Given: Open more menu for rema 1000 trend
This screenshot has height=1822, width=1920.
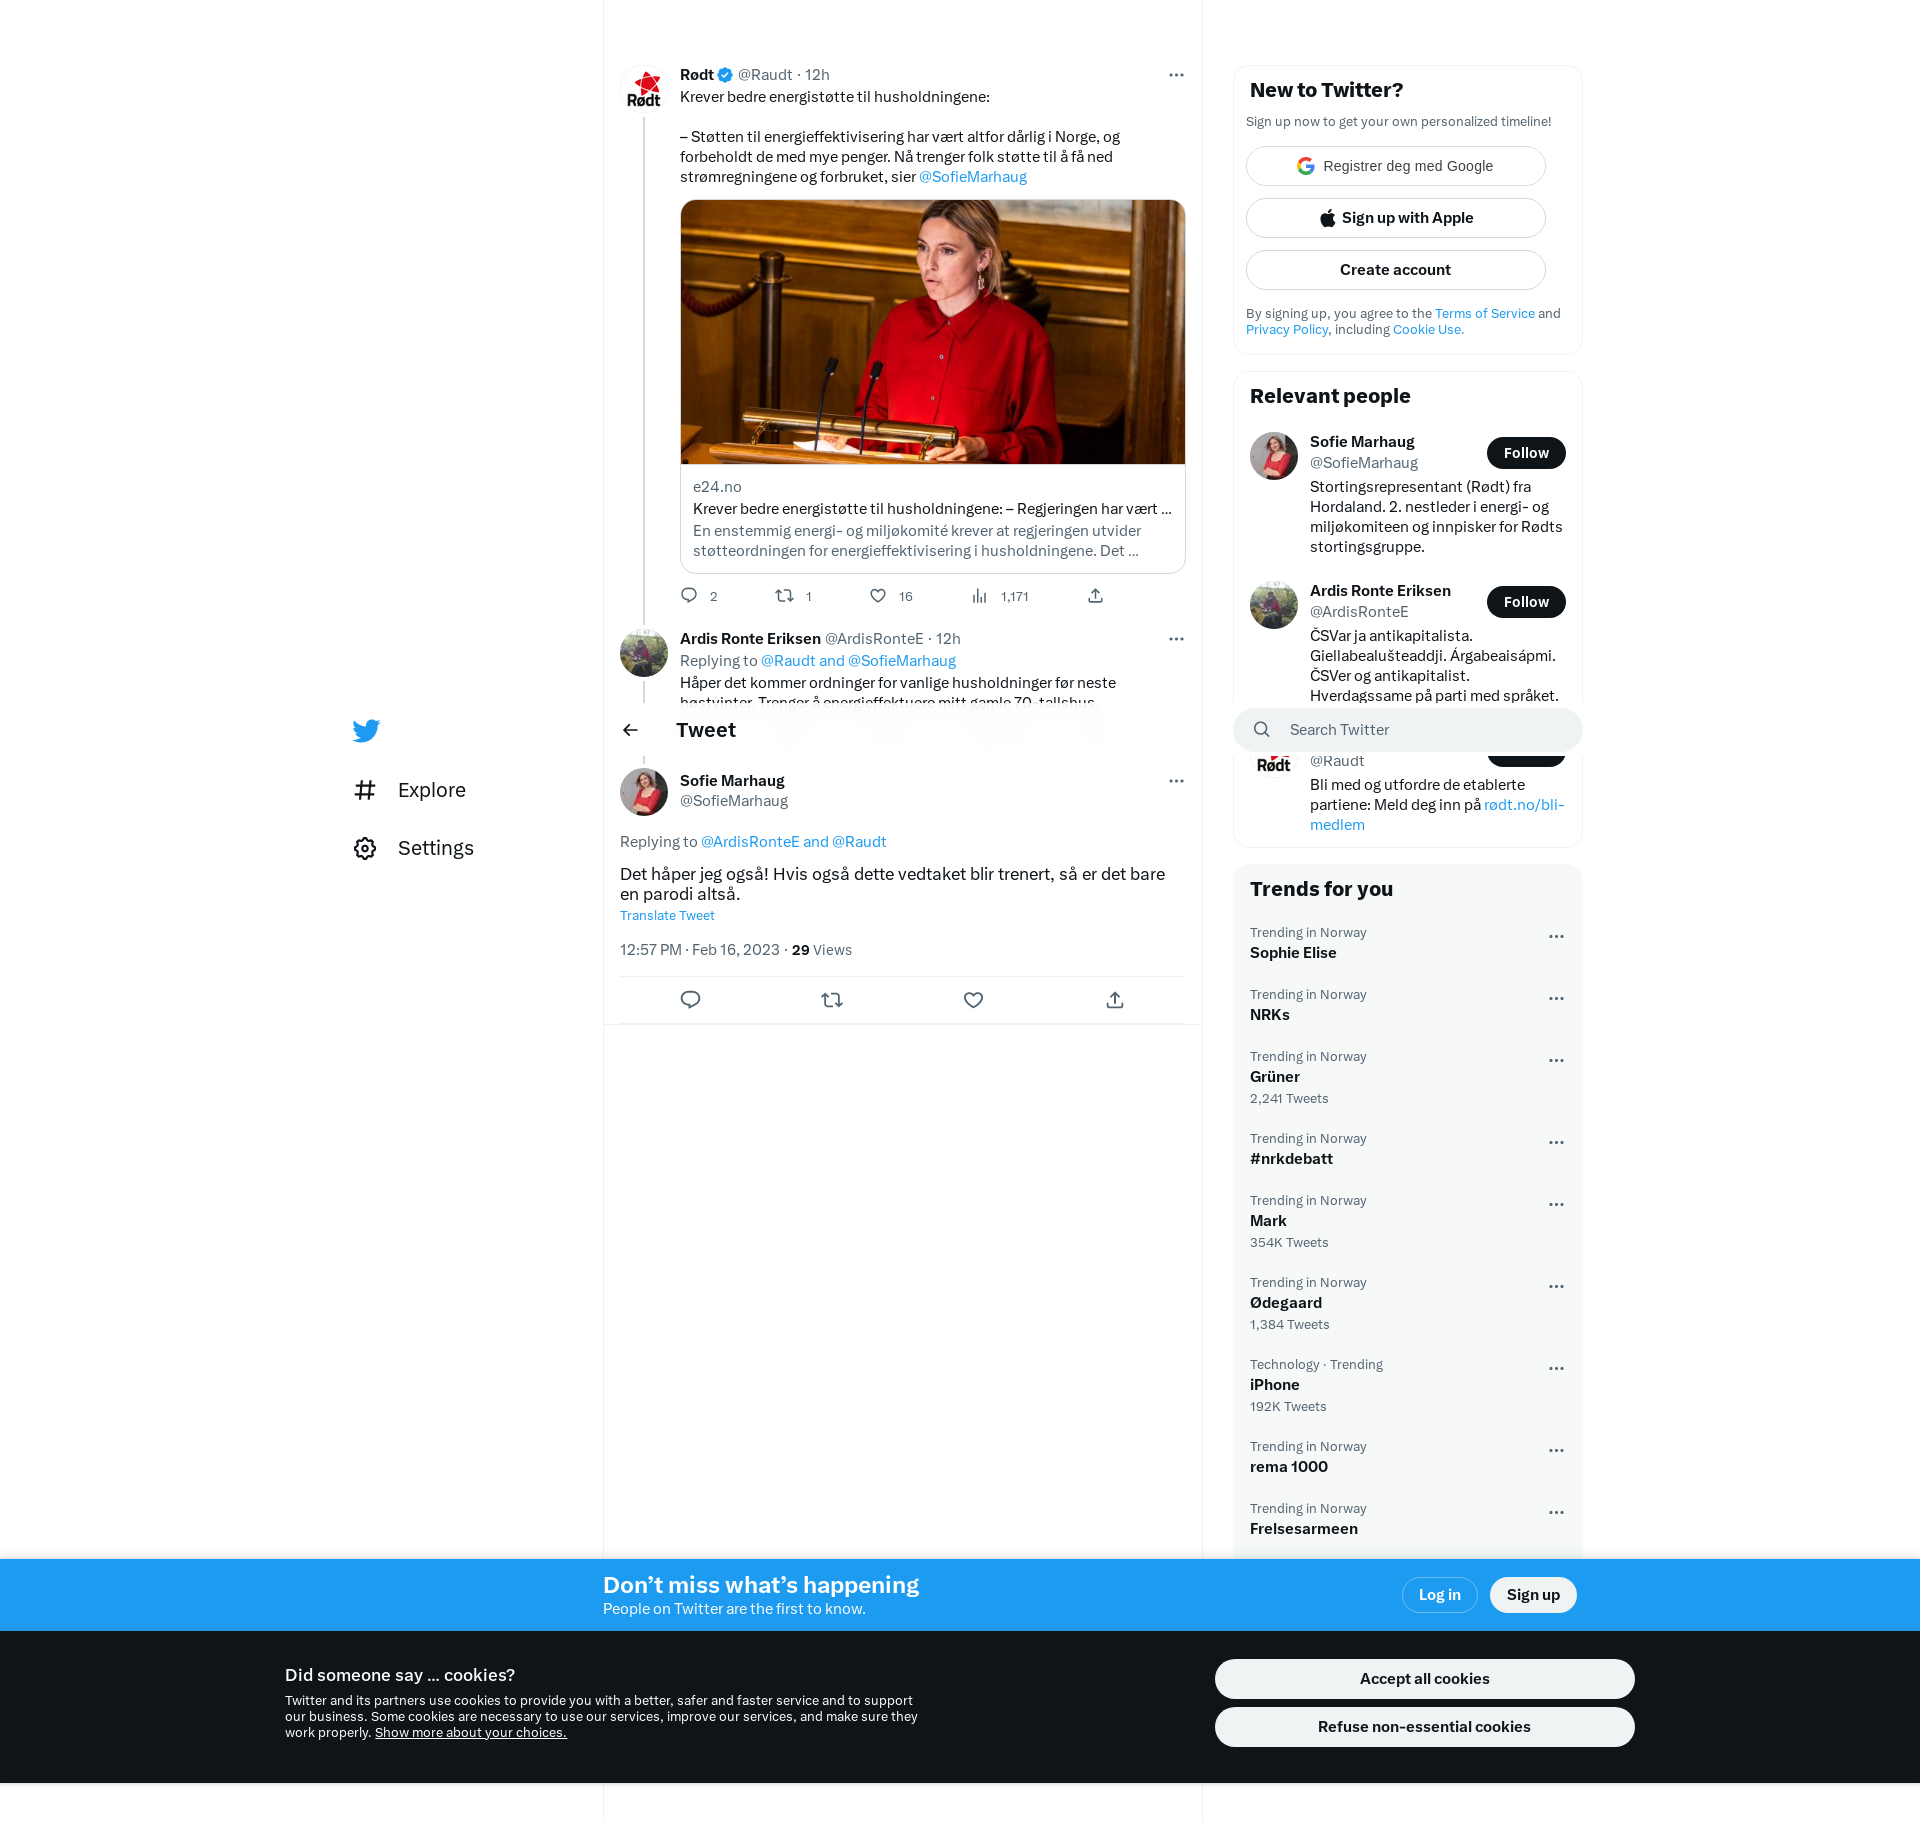Looking at the screenshot, I should coord(1556,1451).
